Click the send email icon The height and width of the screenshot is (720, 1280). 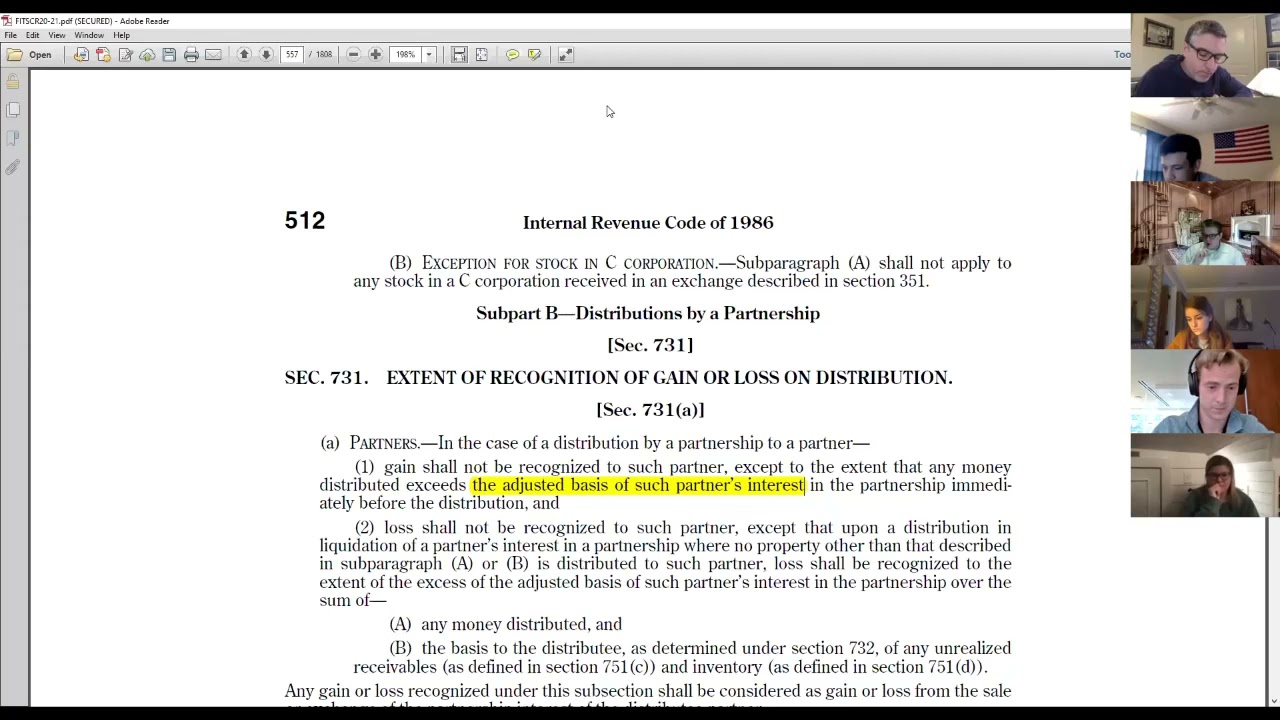[213, 55]
